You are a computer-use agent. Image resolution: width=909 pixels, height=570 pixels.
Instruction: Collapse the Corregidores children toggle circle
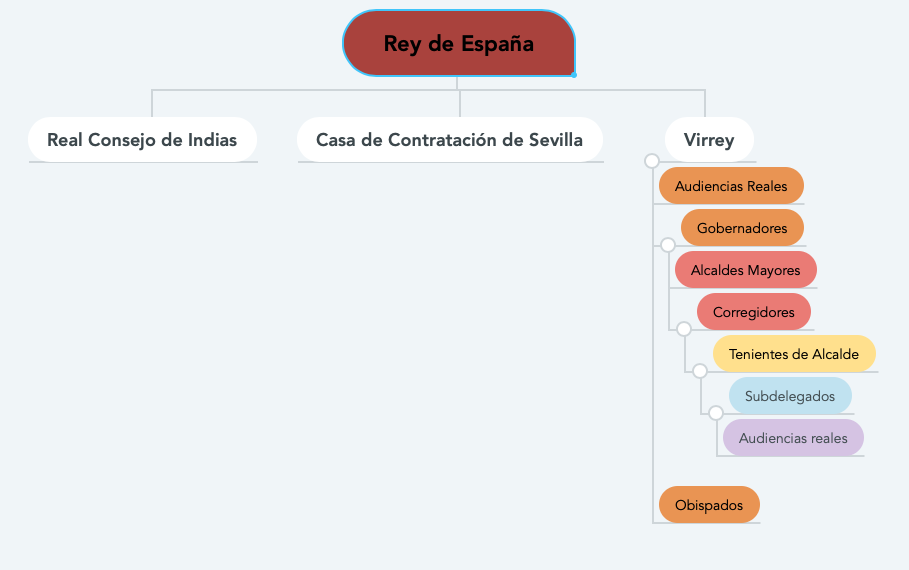point(684,328)
